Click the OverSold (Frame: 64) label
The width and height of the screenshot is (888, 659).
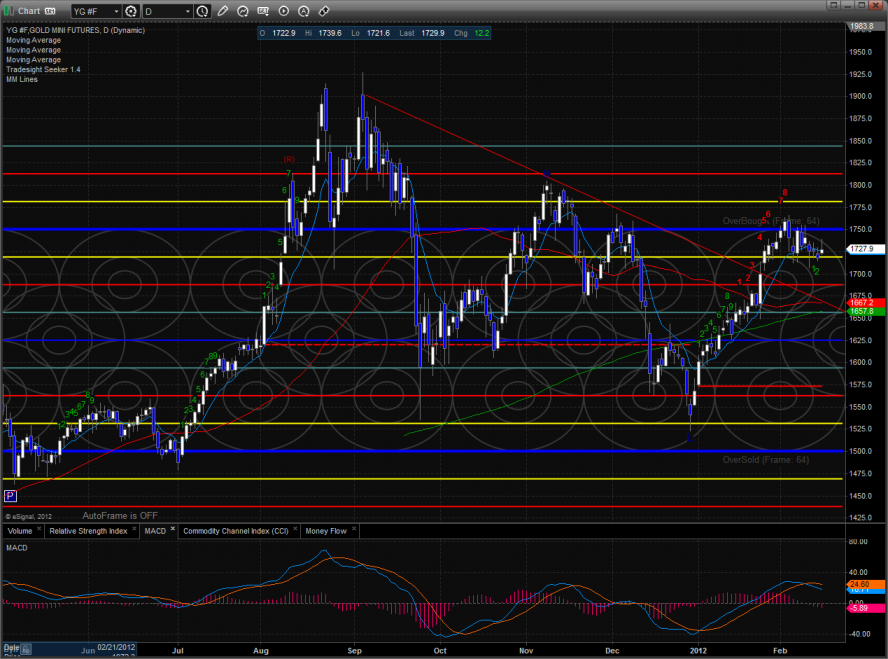click(x=766, y=460)
